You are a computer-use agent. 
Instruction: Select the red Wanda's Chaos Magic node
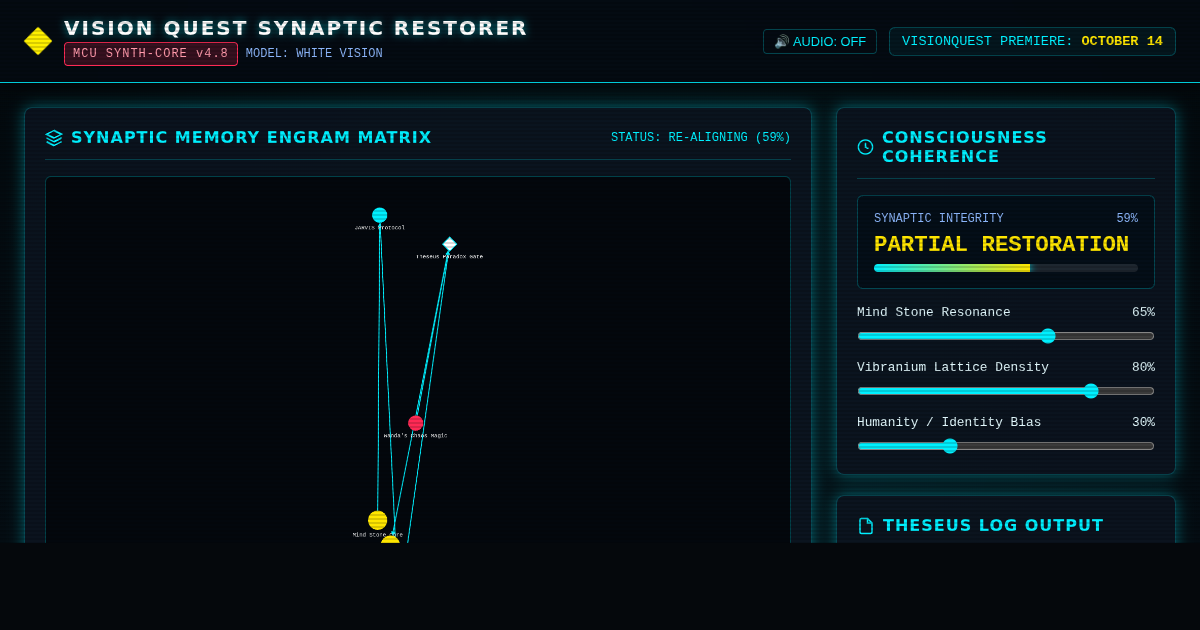pos(416,423)
